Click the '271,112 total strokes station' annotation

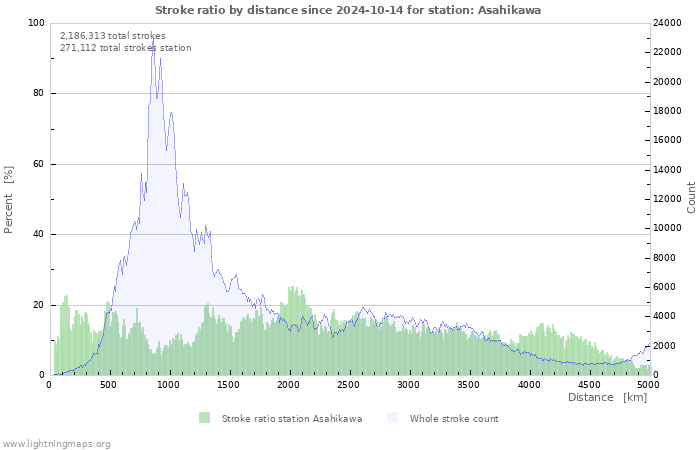pos(125,48)
